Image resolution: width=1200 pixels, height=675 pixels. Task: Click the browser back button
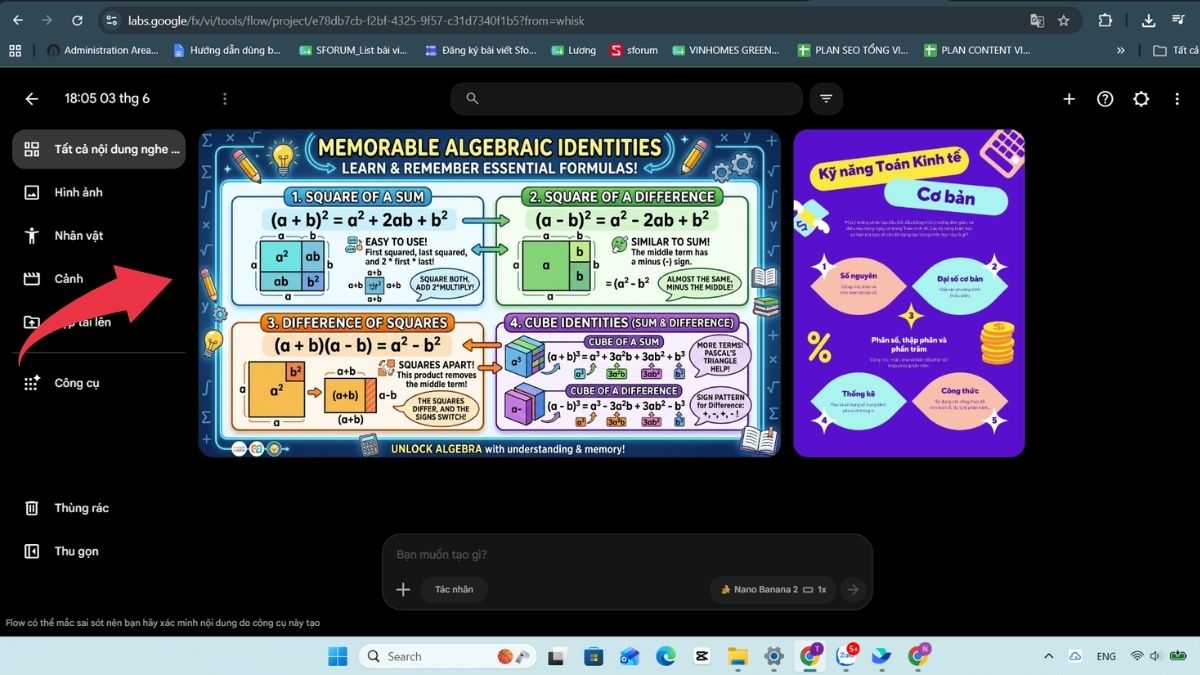pyautogui.click(x=18, y=20)
